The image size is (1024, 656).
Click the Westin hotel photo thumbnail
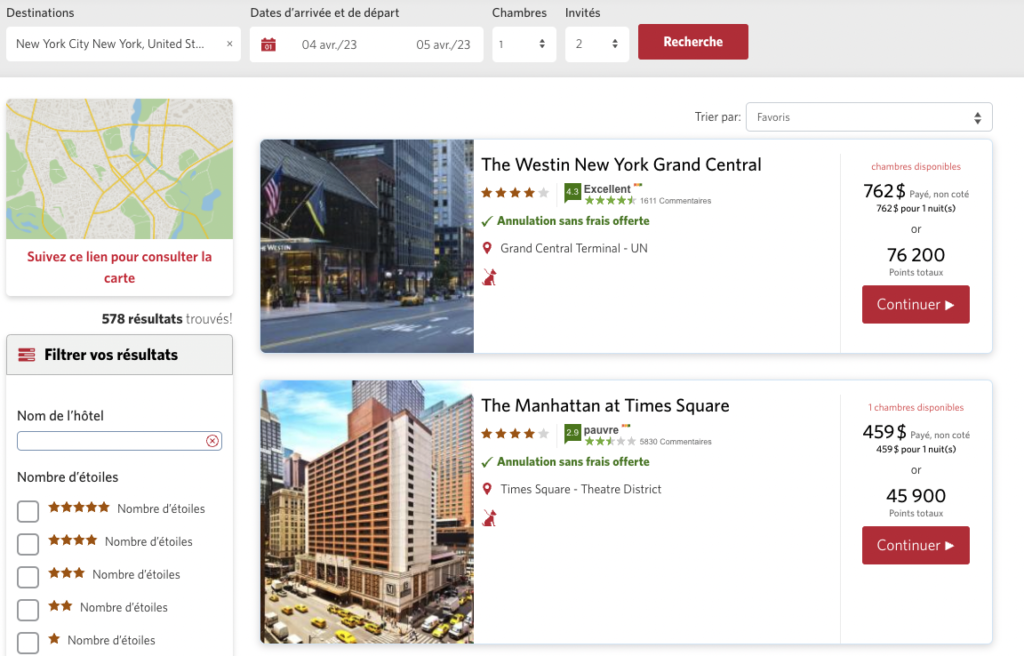(x=367, y=246)
